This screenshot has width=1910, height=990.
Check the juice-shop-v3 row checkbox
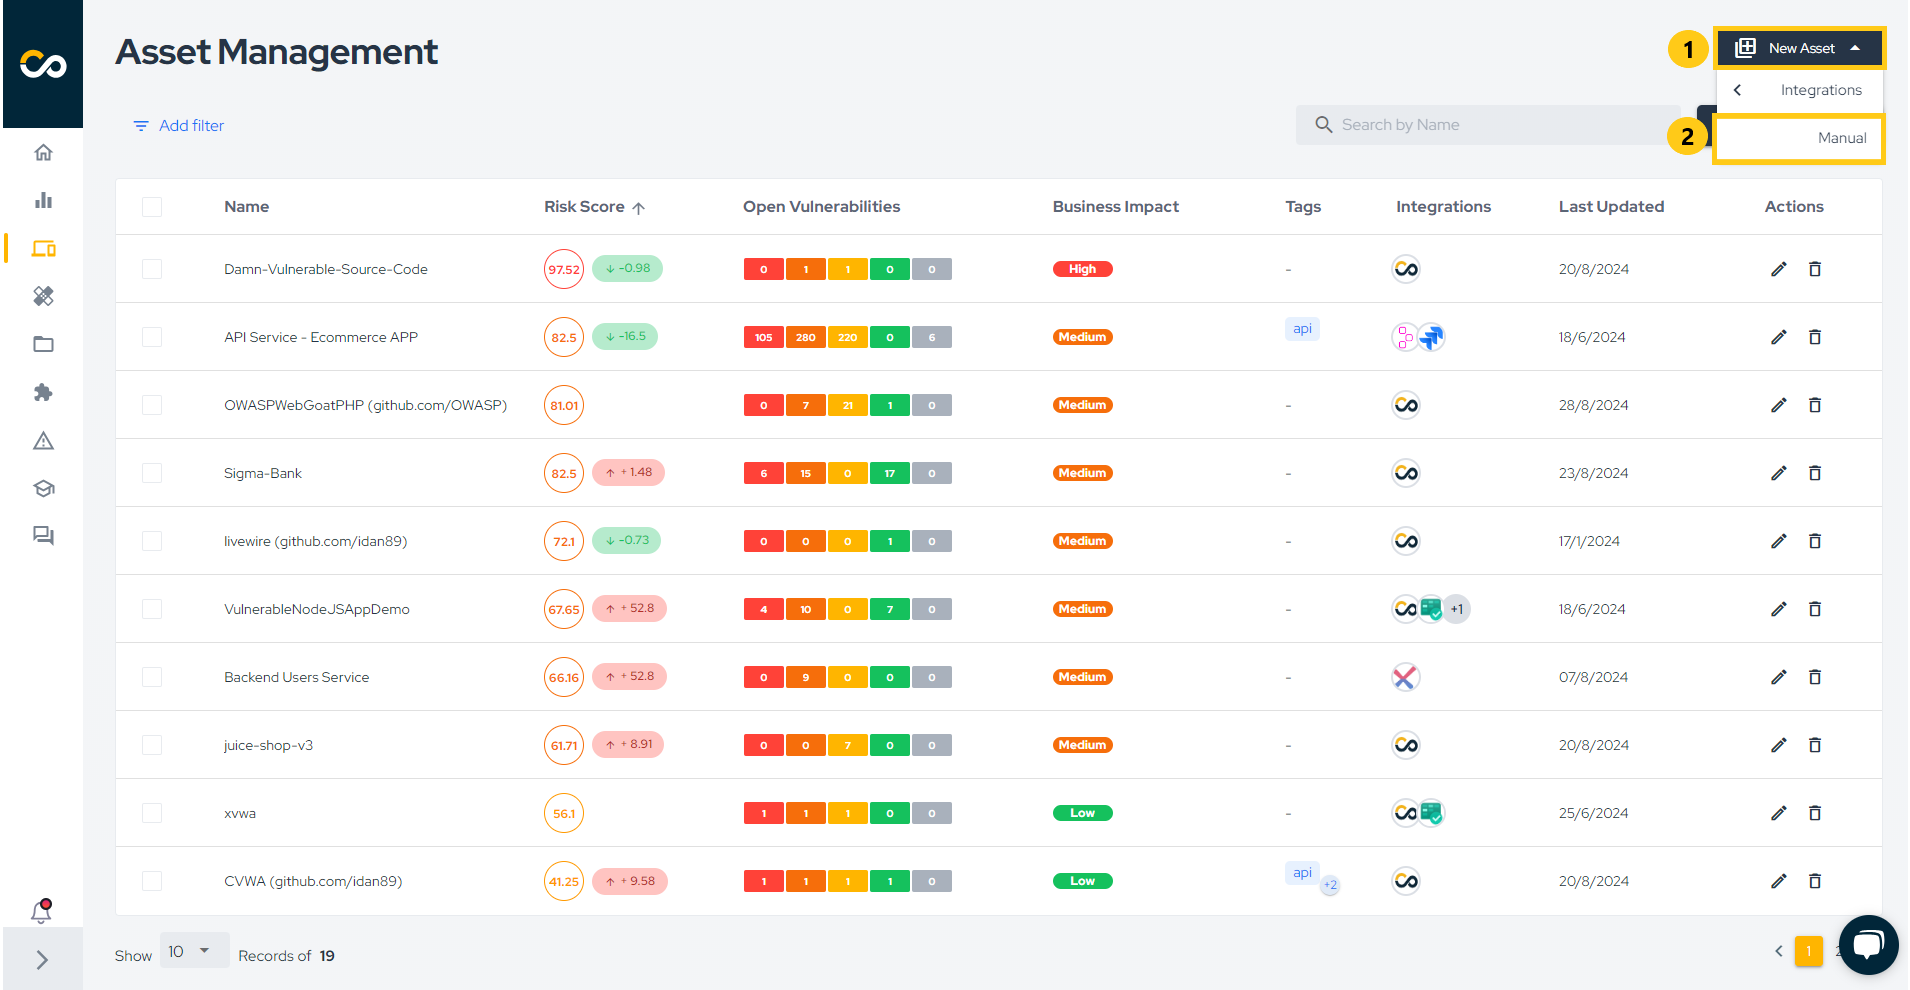[152, 745]
